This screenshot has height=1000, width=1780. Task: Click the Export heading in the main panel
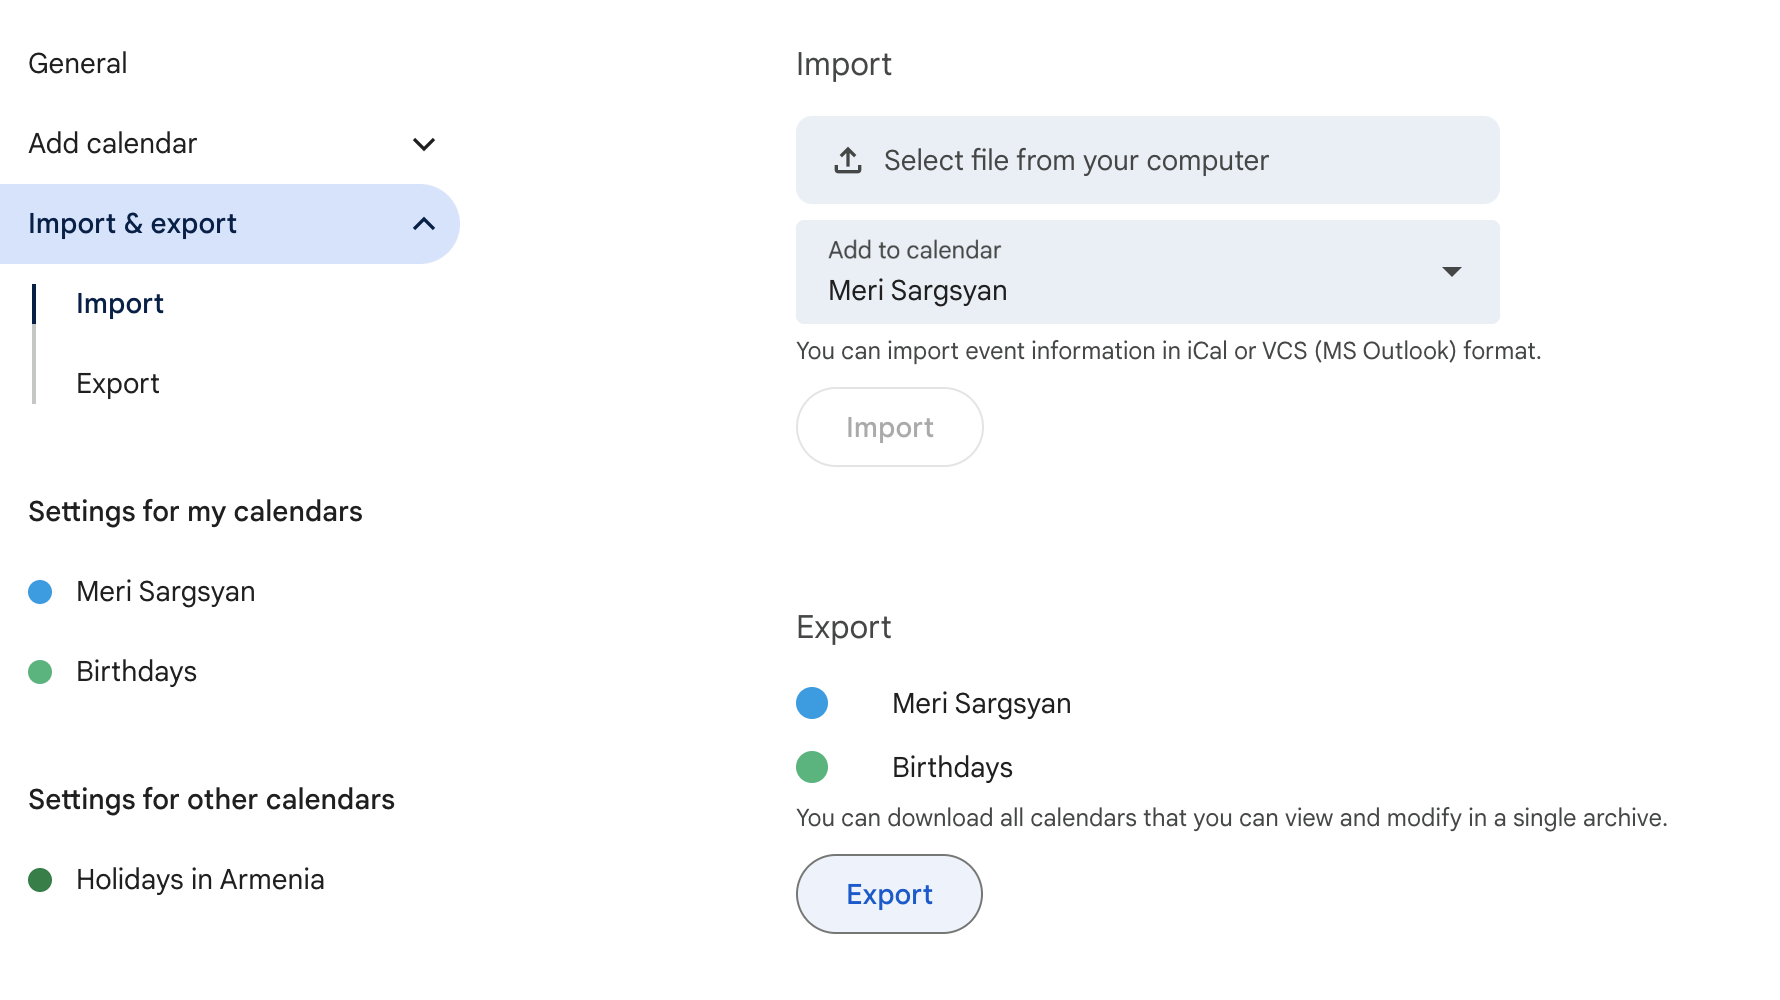point(844,628)
